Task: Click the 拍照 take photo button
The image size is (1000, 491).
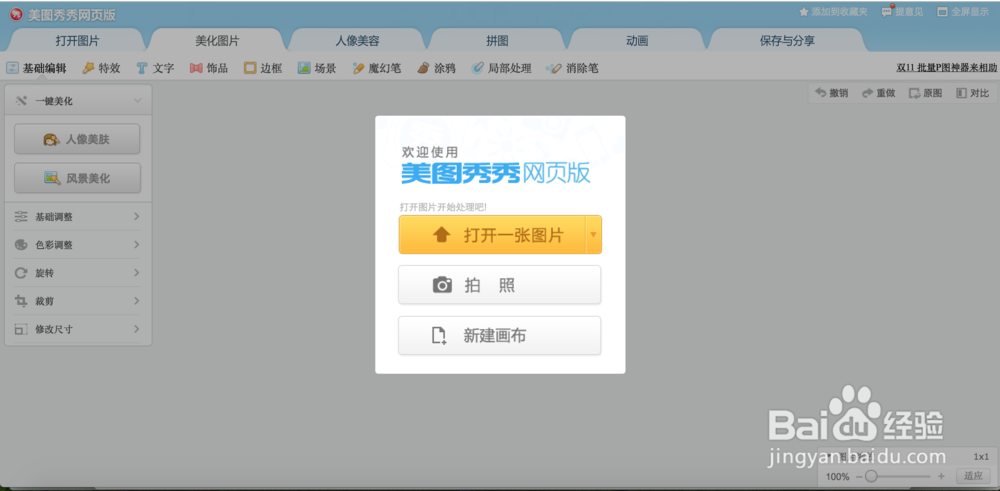Action: pos(500,285)
